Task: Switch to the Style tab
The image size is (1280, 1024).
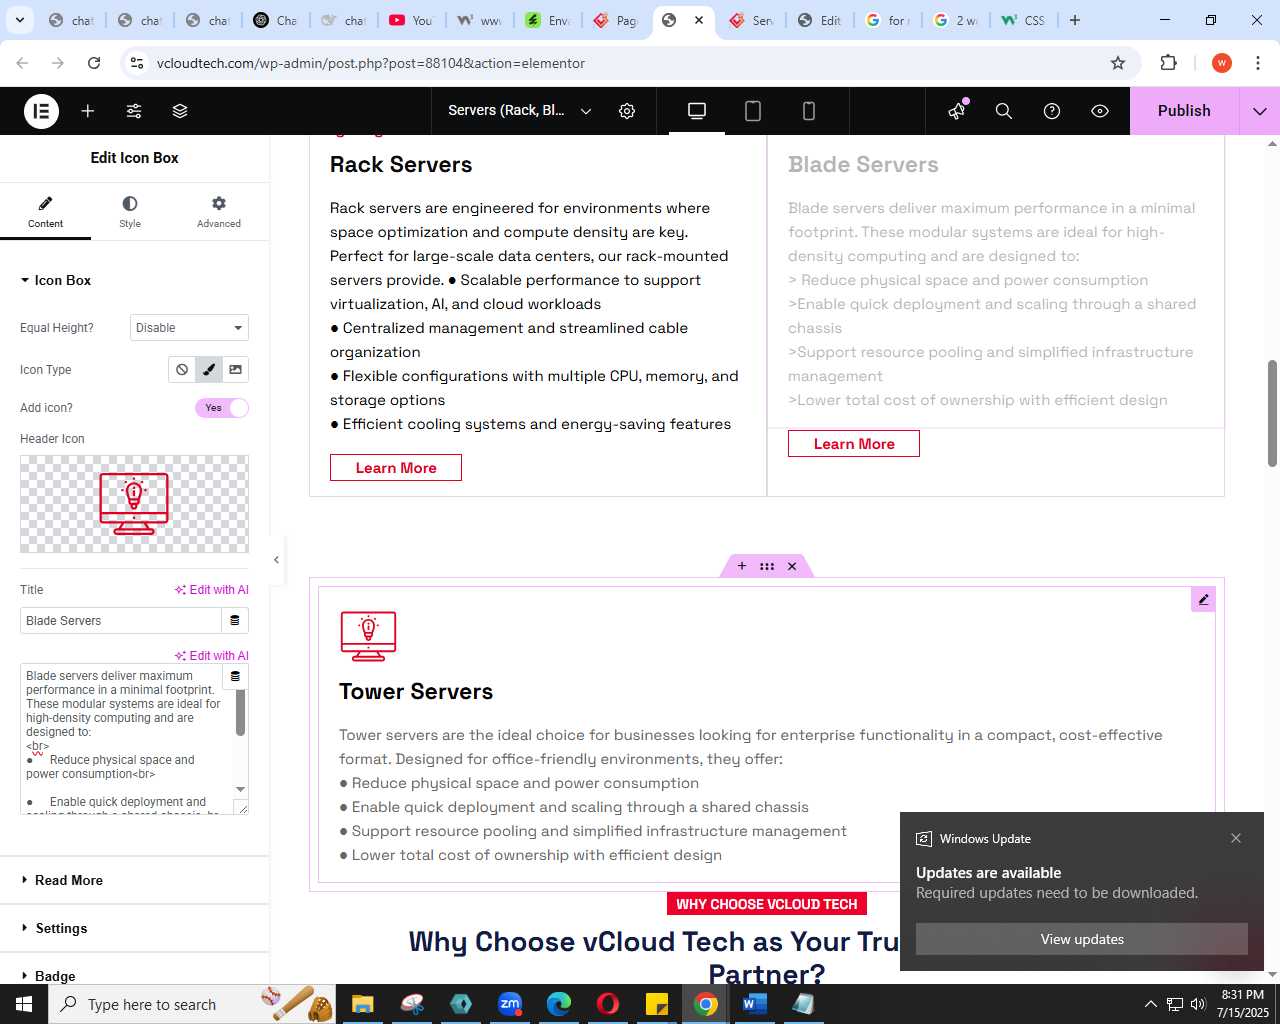Action: click(x=130, y=212)
